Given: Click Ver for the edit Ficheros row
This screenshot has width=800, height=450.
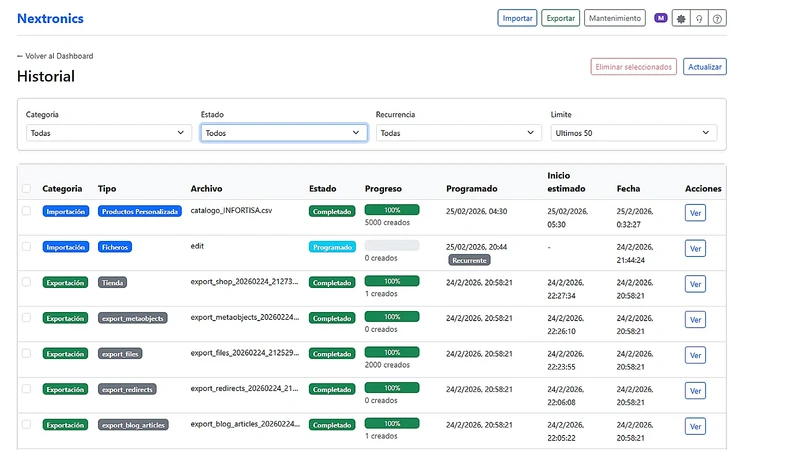Looking at the screenshot, I should [x=695, y=248].
